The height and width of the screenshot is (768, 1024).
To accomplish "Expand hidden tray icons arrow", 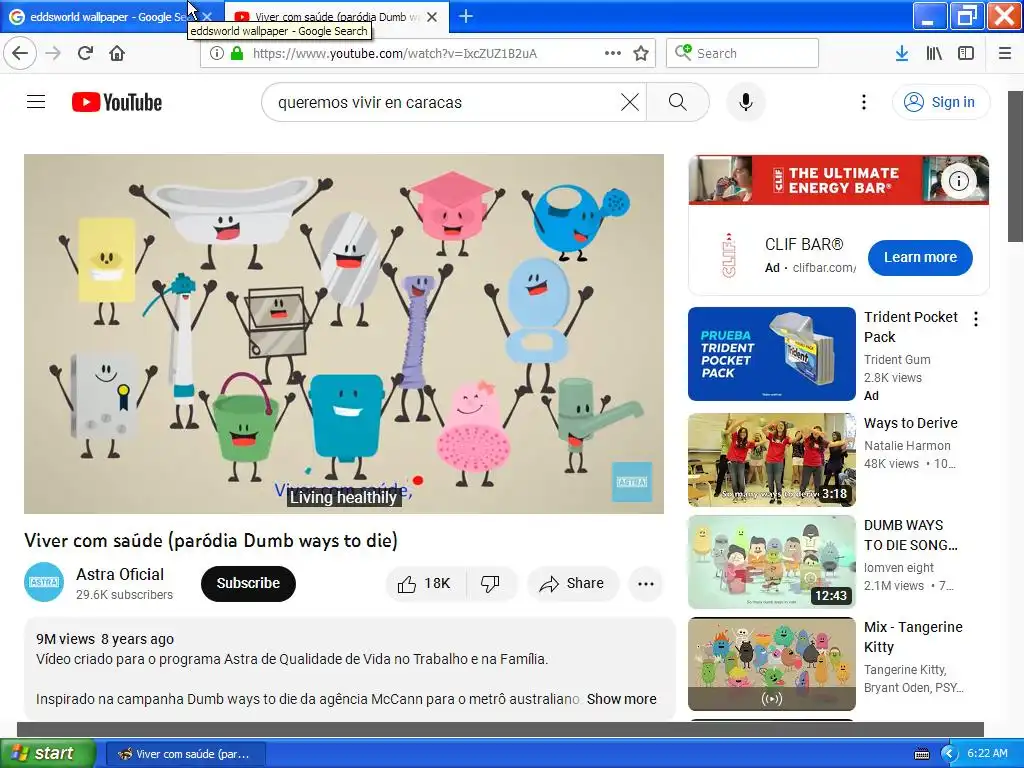I will point(949,753).
